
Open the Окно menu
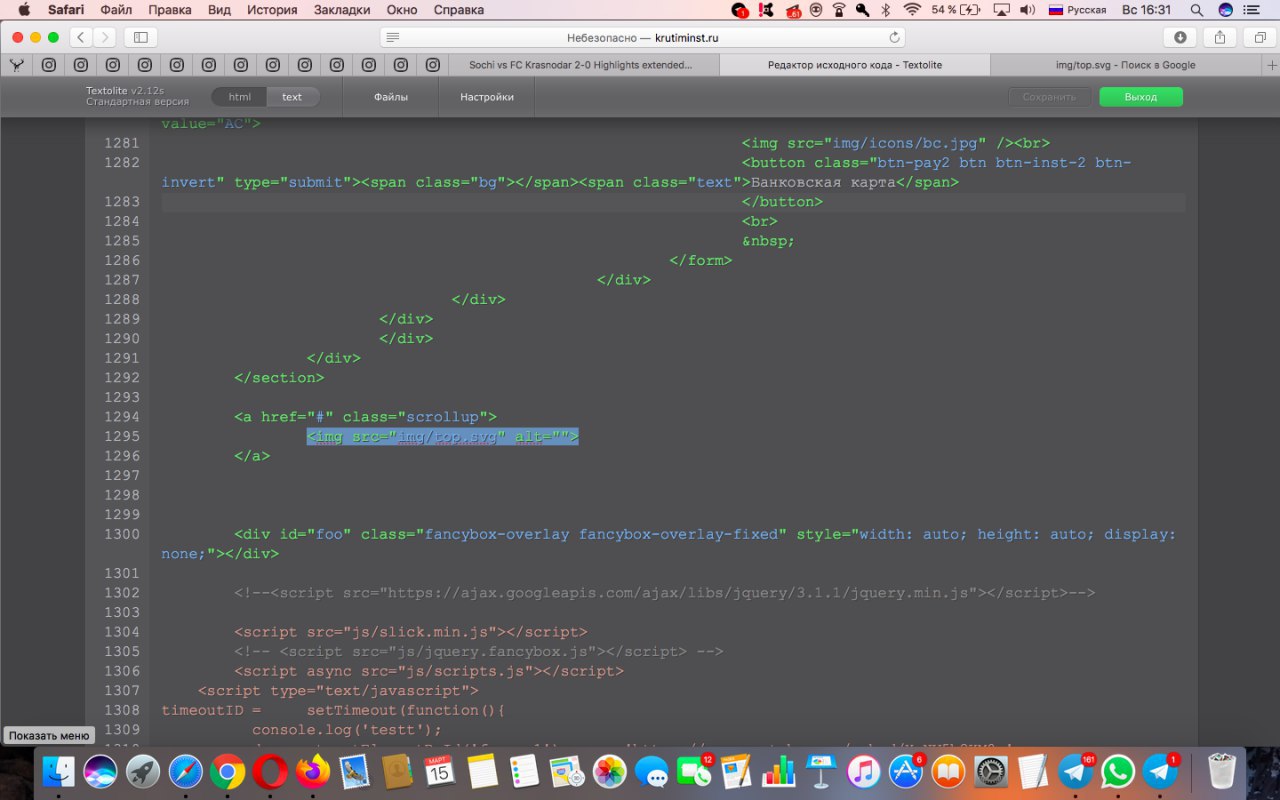click(402, 10)
